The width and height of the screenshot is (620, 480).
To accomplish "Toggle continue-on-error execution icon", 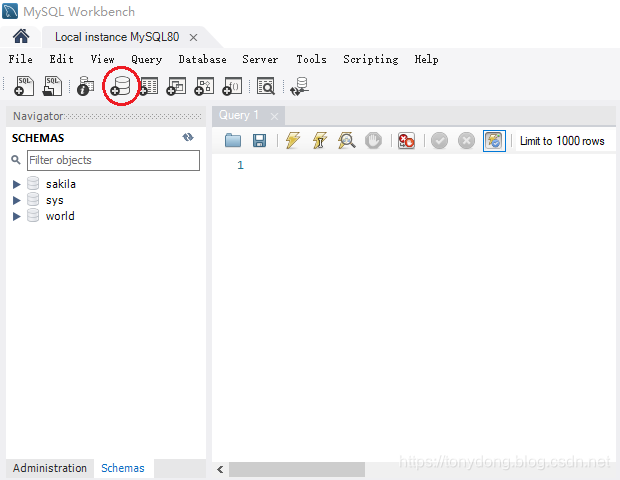I will (x=406, y=140).
